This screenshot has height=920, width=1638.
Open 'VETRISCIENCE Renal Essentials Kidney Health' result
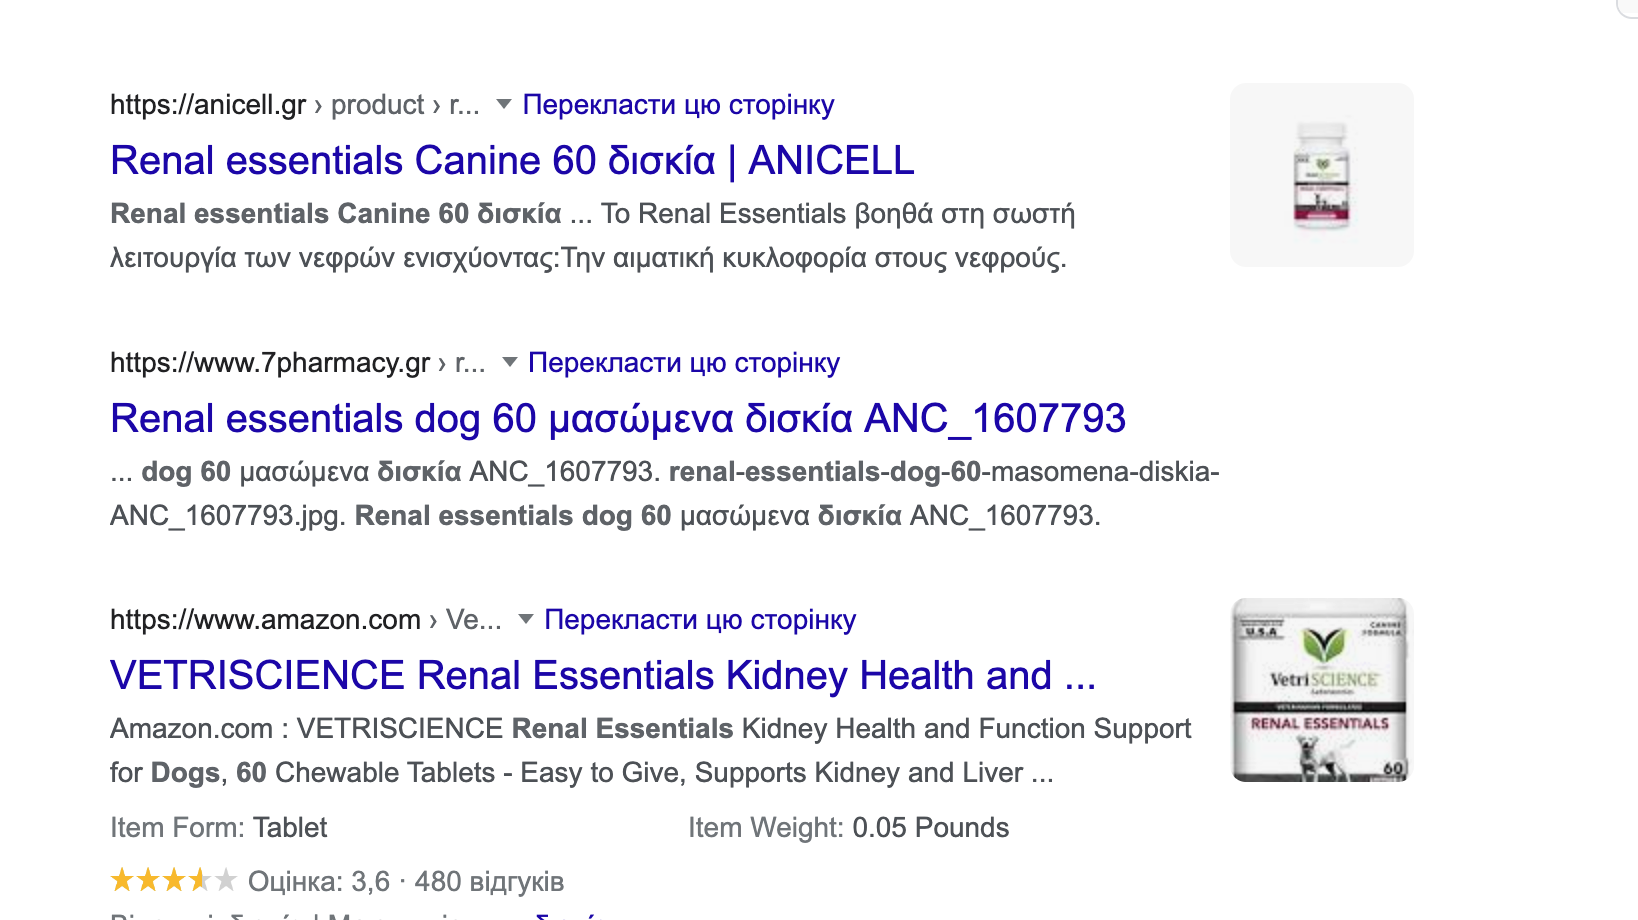[x=603, y=675]
